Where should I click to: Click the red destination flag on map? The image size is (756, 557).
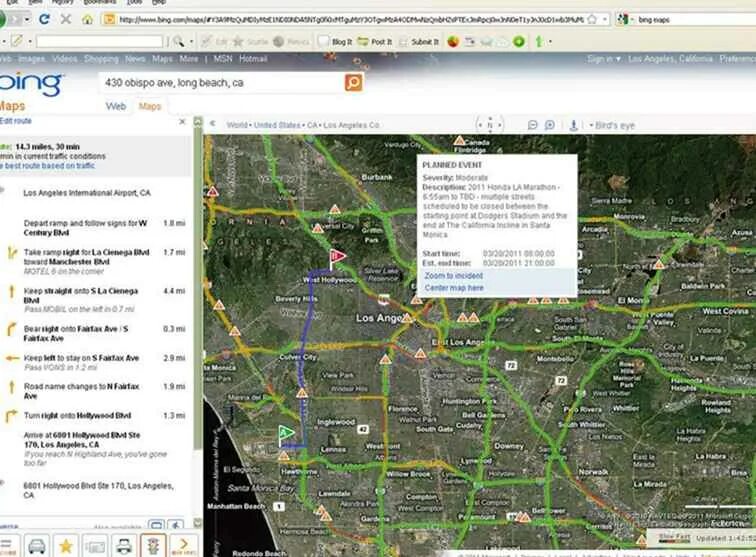337,258
